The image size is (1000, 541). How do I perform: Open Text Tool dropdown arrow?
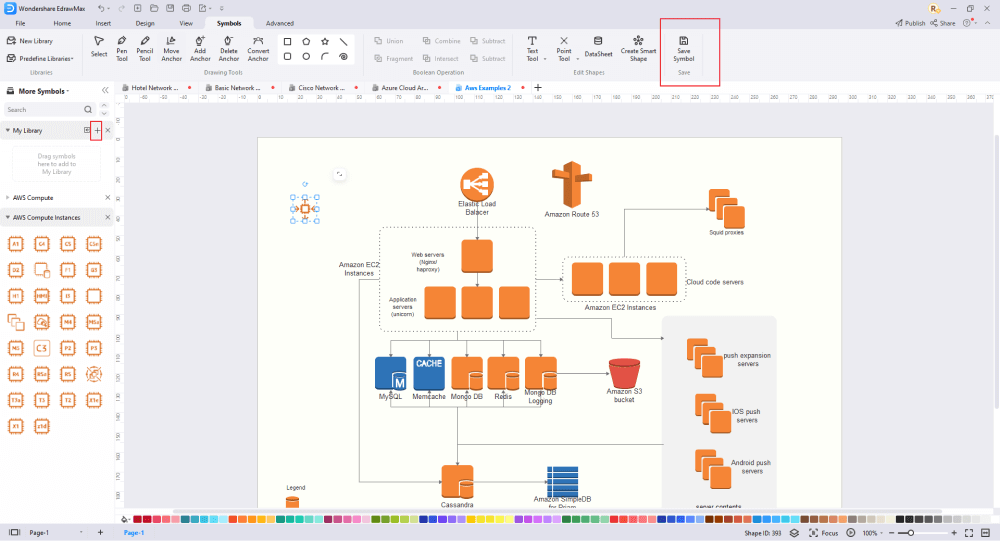click(x=545, y=59)
